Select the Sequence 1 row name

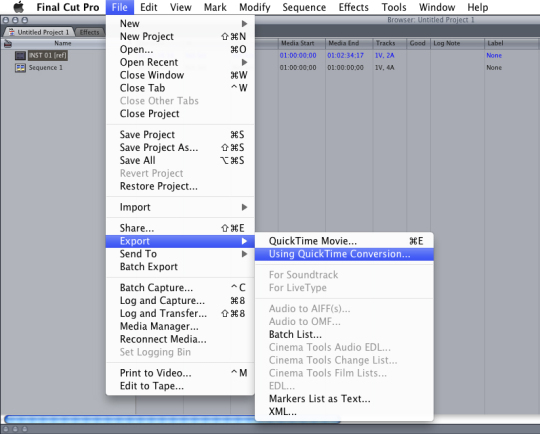pyautogui.click(x=46, y=68)
